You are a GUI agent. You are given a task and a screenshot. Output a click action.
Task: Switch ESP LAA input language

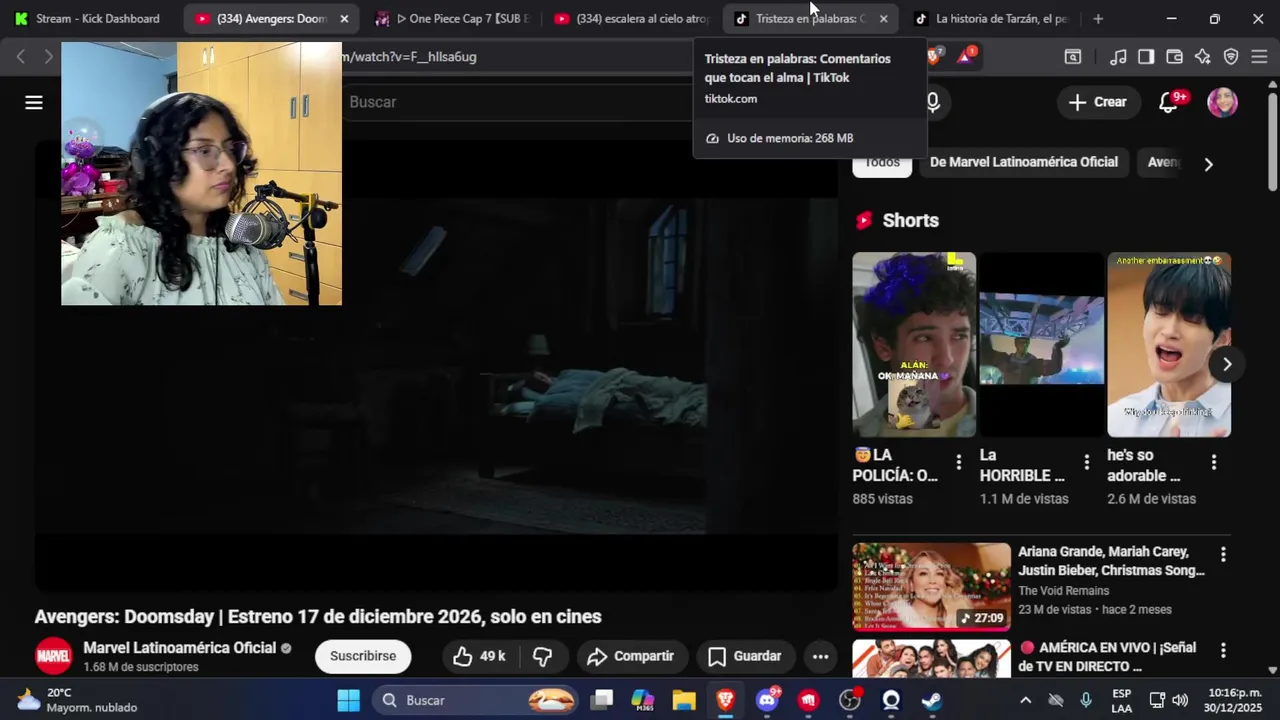click(1122, 700)
